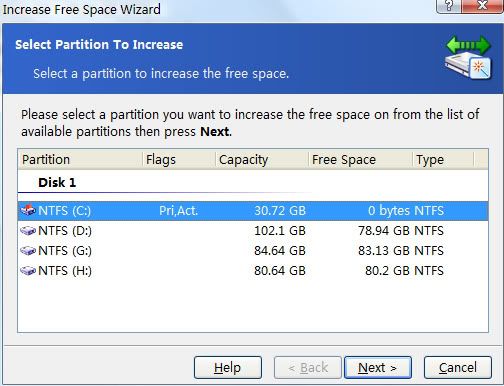Viewport: 504px width, 386px height.
Task: Click the NTFS (D:) drive icon
Action: (28, 230)
